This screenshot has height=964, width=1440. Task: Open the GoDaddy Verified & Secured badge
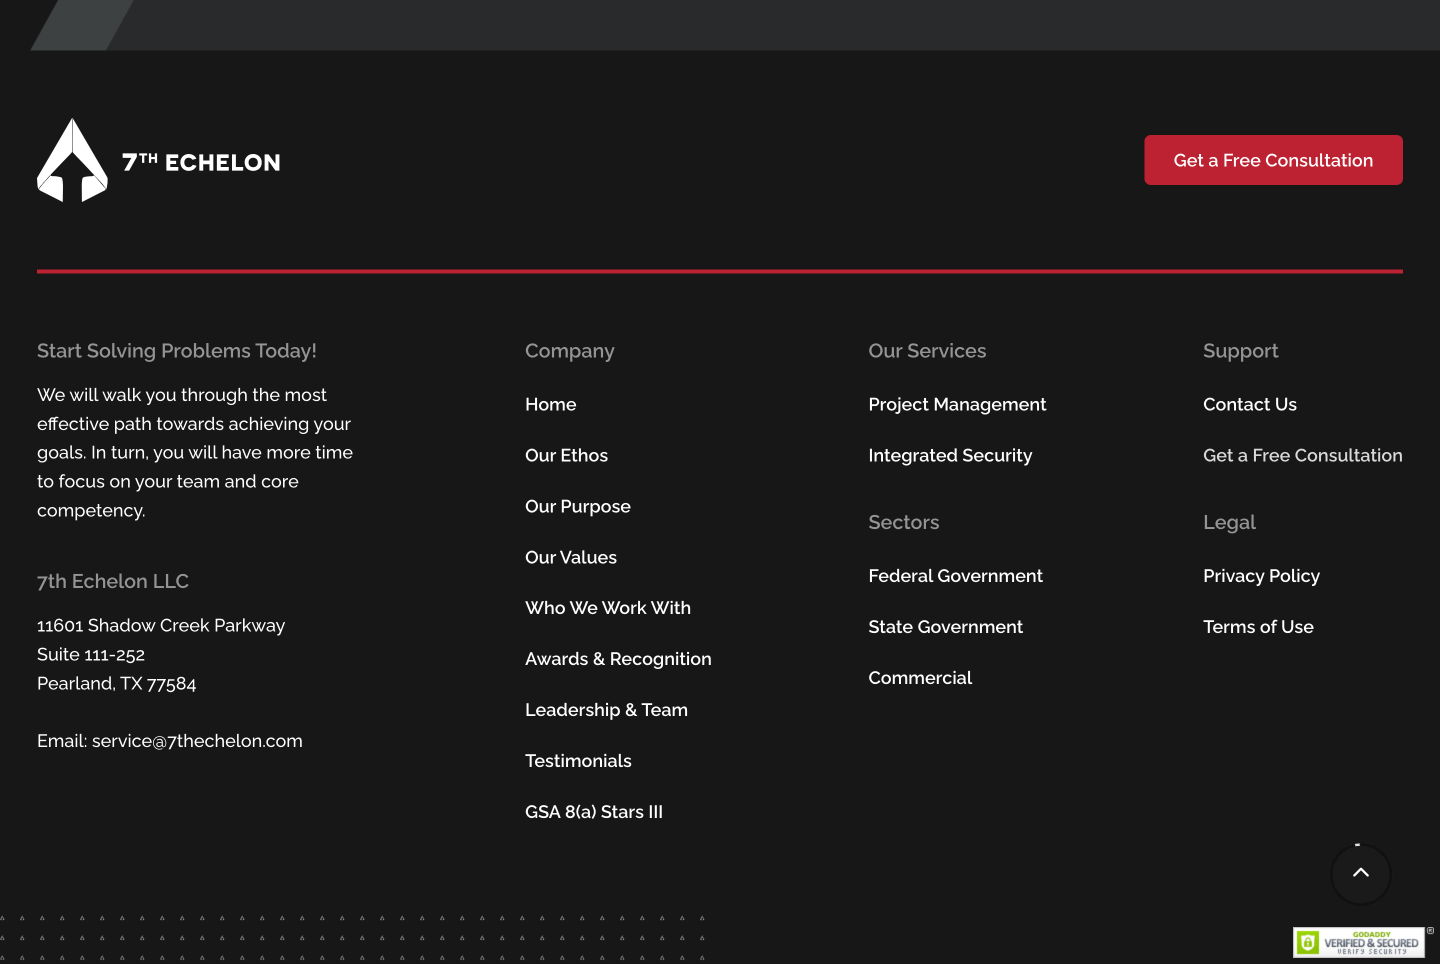click(x=1358, y=942)
